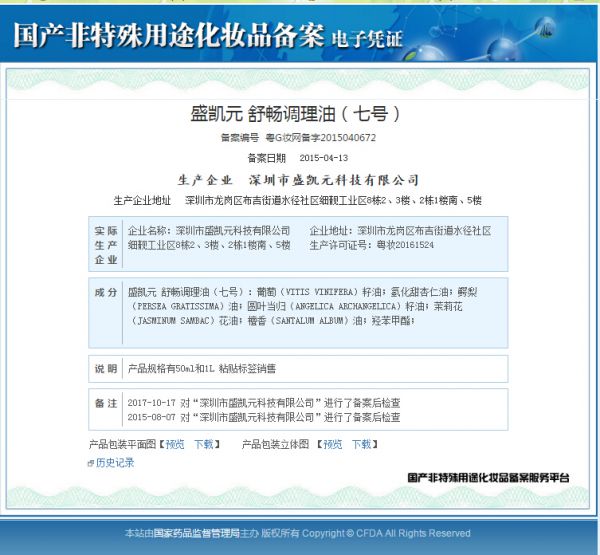This screenshot has height=555, width=600.
Task: Select the record number 粤G妆网备字2015040672
Action: pos(321,137)
